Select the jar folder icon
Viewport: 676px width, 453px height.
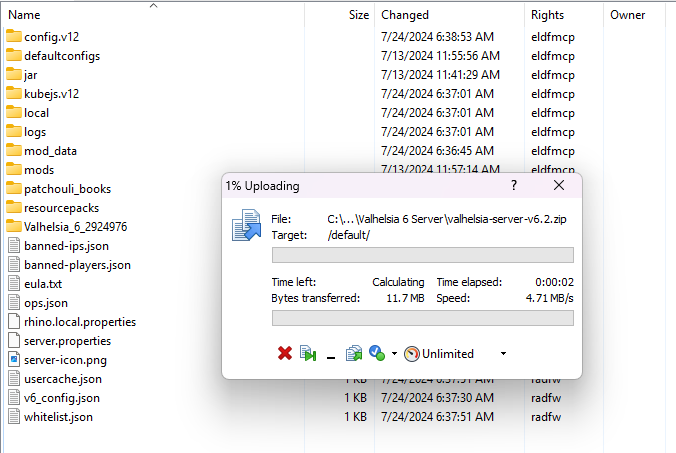tap(14, 74)
